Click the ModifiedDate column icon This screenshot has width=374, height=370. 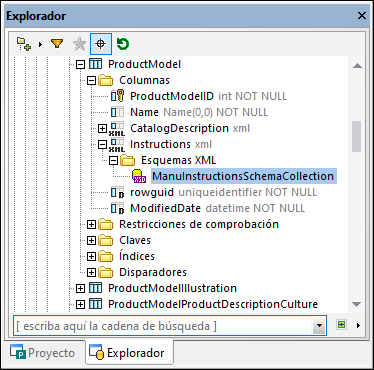click(x=117, y=208)
